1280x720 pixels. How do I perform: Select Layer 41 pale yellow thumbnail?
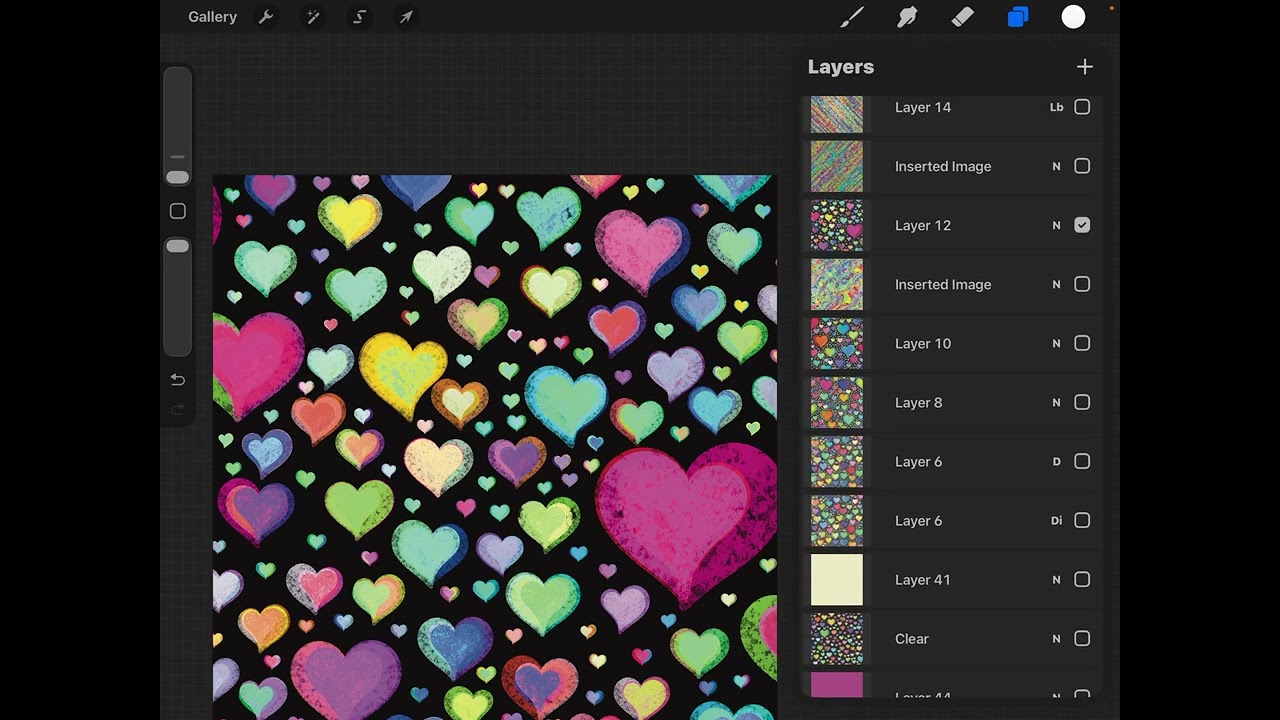(836, 579)
